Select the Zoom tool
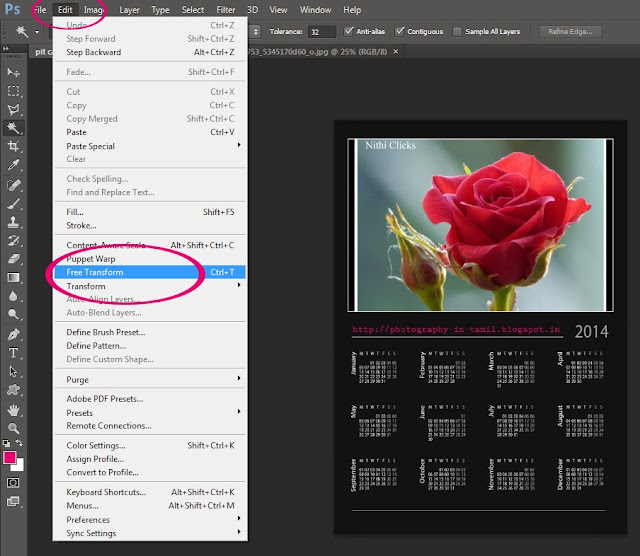 pos(13,428)
